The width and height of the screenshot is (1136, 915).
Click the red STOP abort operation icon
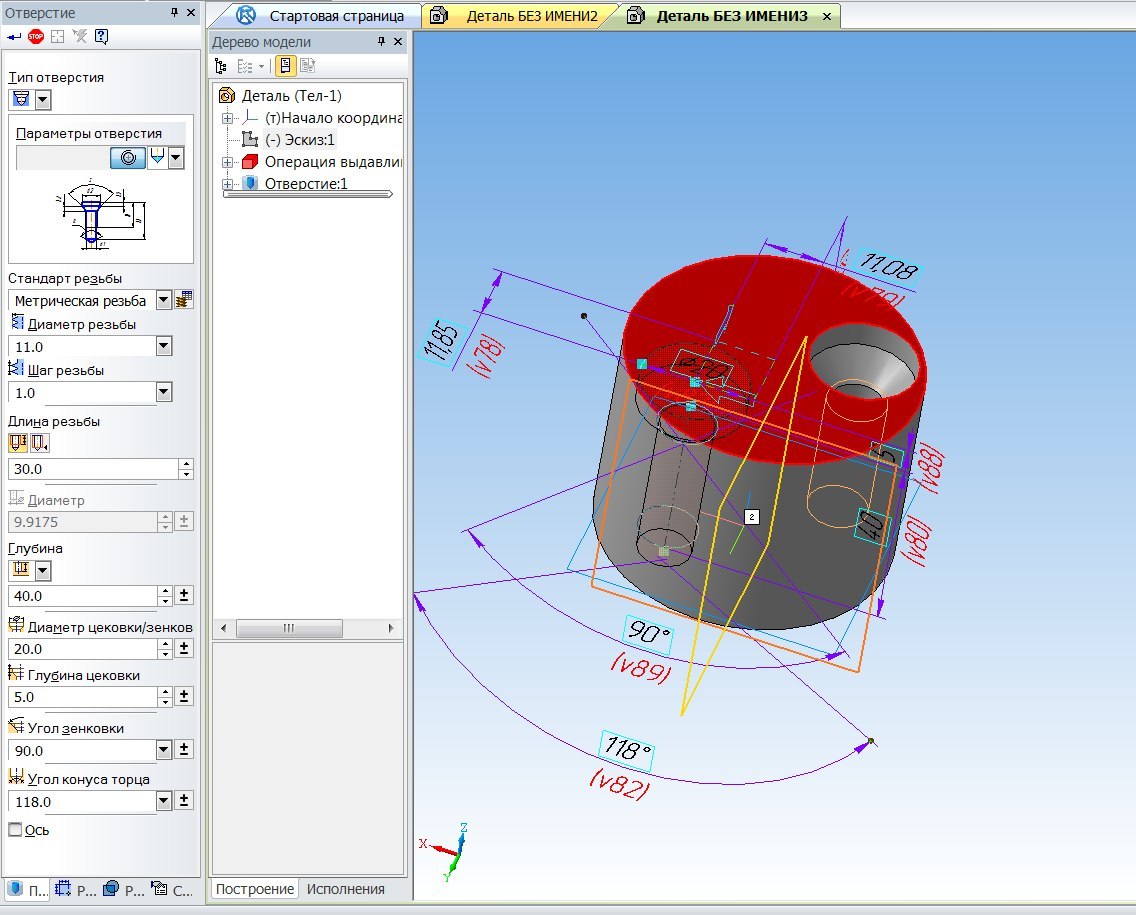(36, 37)
